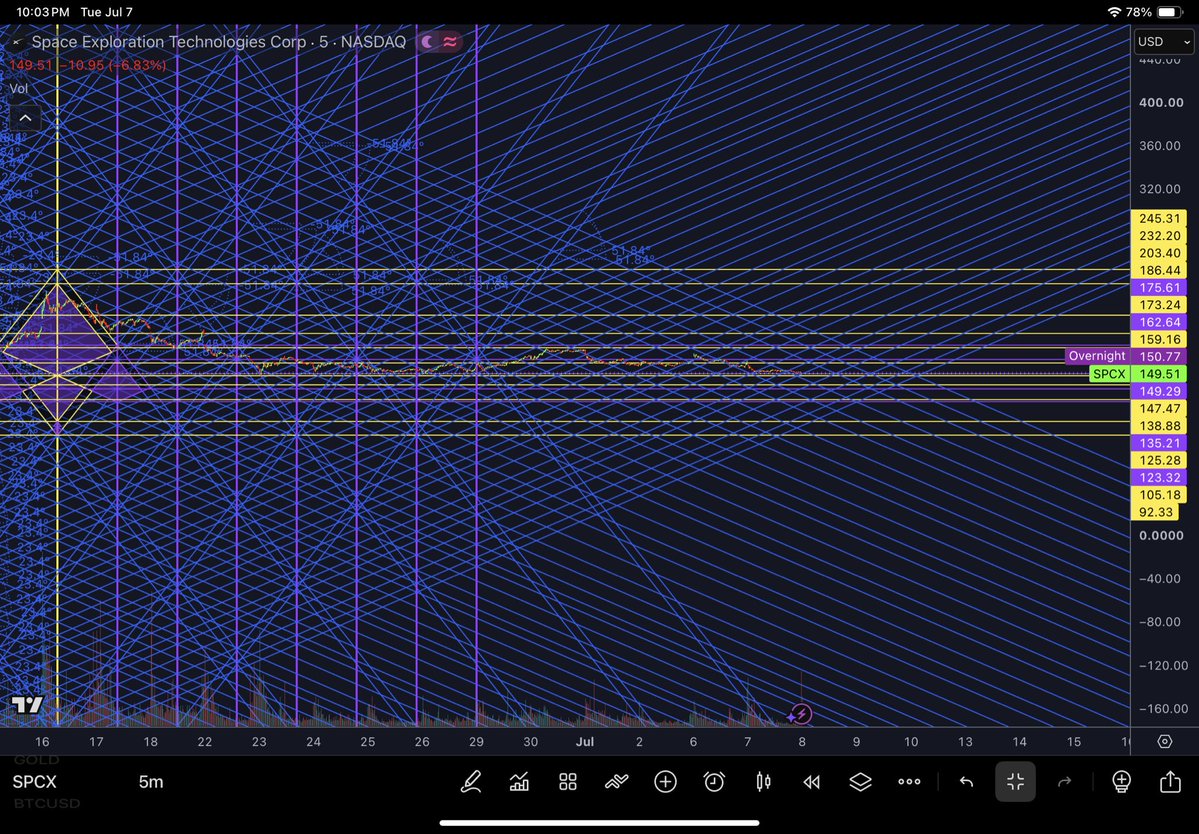
Task: Change chart type candlestick icon
Action: pyautogui.click(x=762, y=781)
